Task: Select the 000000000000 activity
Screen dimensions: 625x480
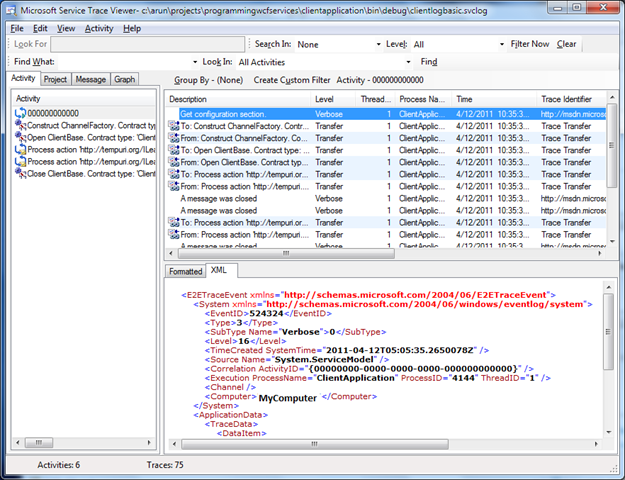Action: point(84,113)
